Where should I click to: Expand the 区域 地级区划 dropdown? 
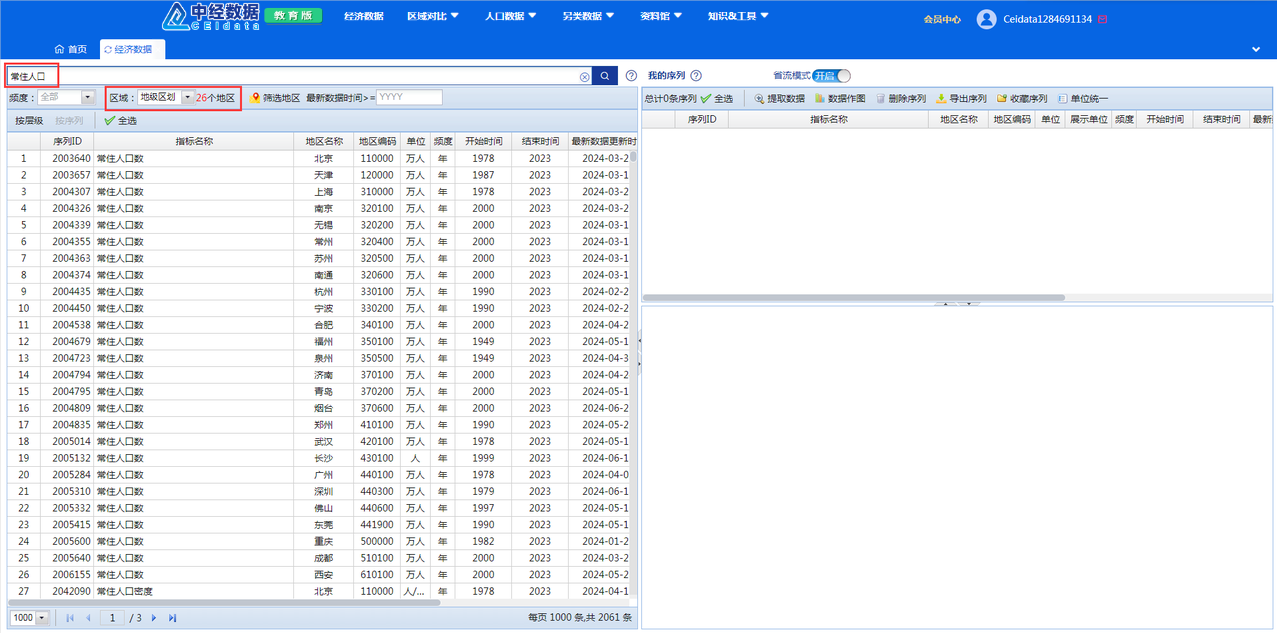(x=187, y=98)
